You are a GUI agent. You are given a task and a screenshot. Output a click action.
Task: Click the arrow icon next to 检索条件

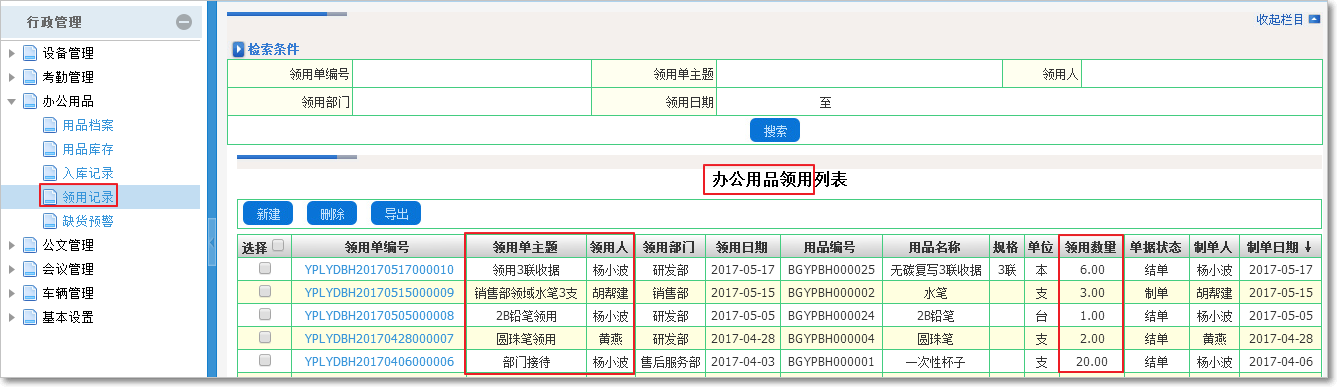(x=238, y=49)
